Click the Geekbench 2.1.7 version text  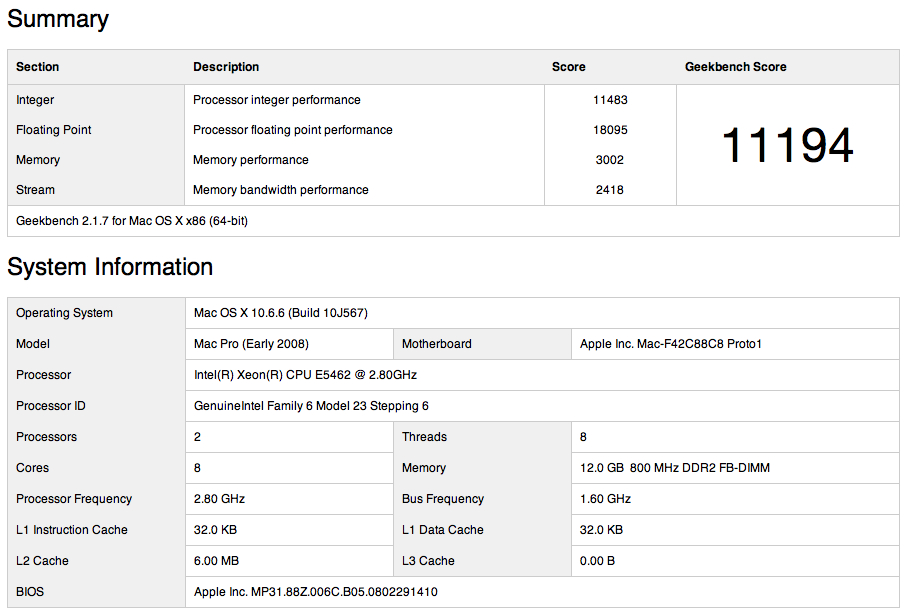click(x=132, y=221)
